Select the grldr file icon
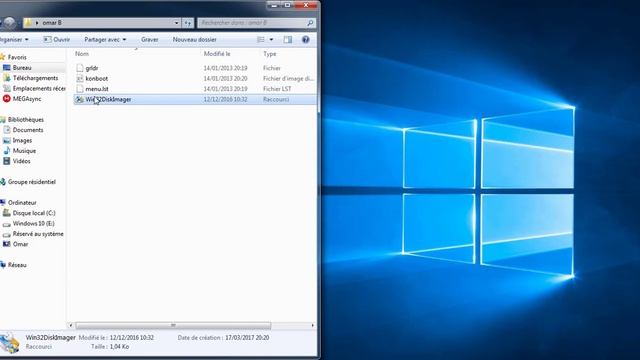 pyautogui.click(x=80, y=68)
